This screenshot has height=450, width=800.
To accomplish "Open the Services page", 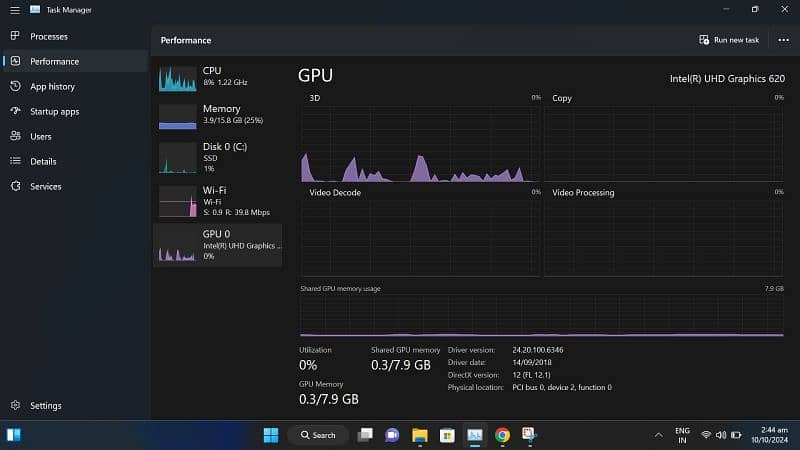I will [45, 186].
